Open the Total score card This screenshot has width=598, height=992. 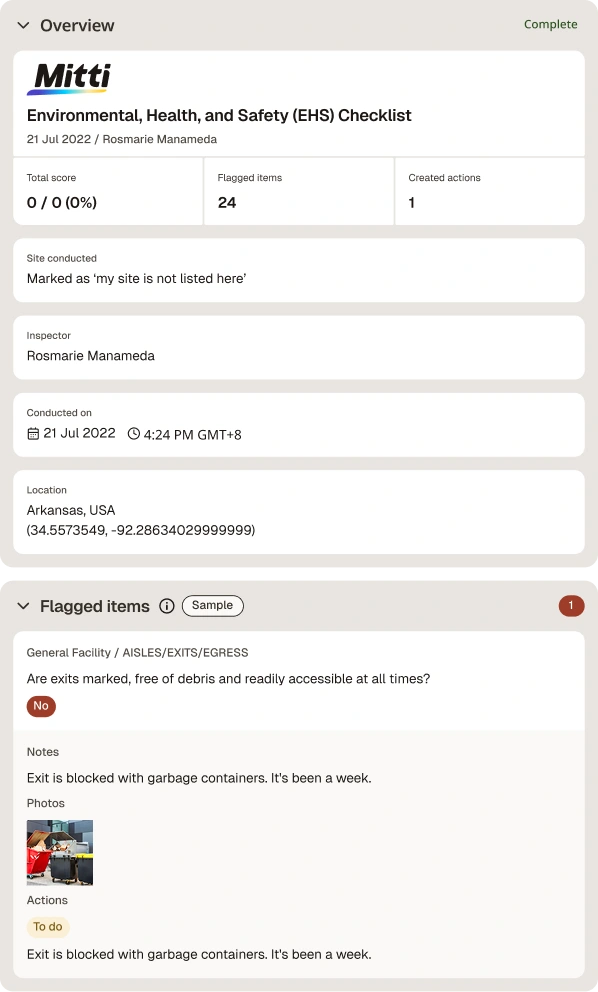click(108, 191)
